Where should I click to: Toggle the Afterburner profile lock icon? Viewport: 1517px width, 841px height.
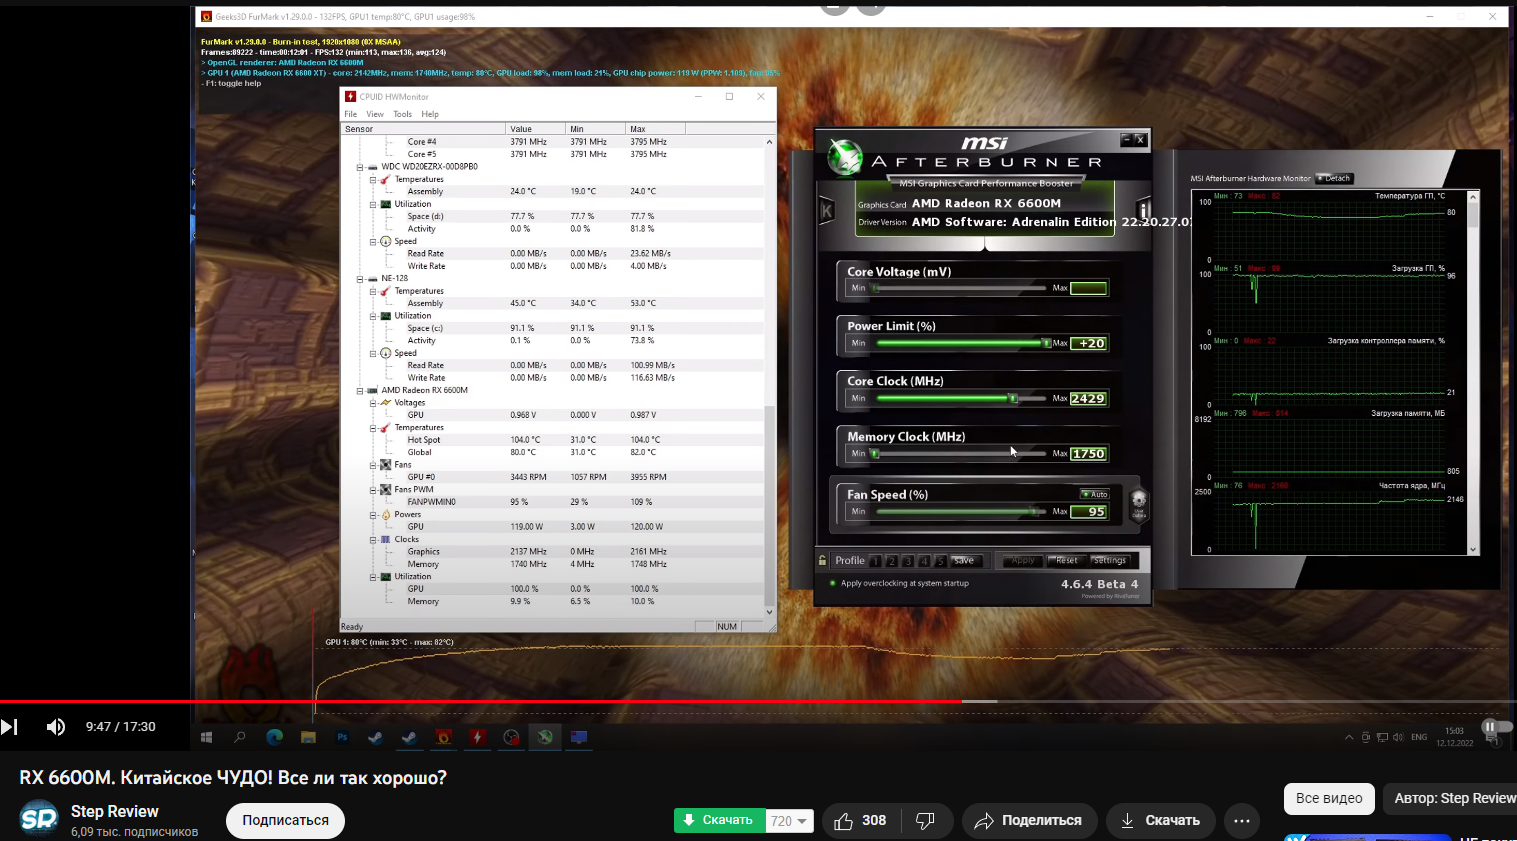pos(823,561)
